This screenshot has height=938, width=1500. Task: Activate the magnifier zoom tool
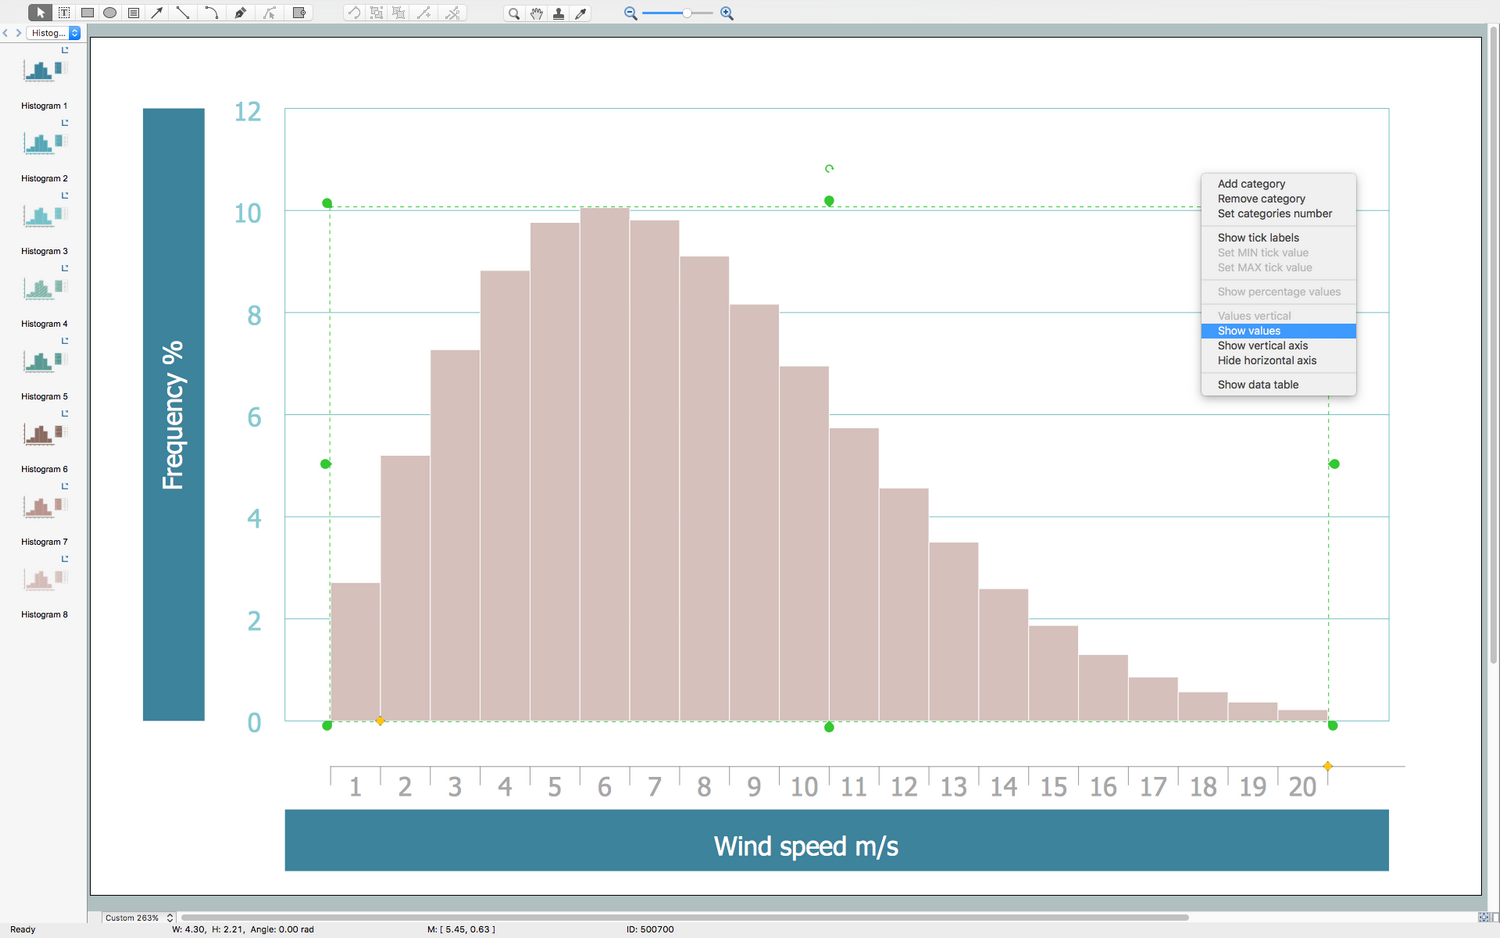pos(513,13)
